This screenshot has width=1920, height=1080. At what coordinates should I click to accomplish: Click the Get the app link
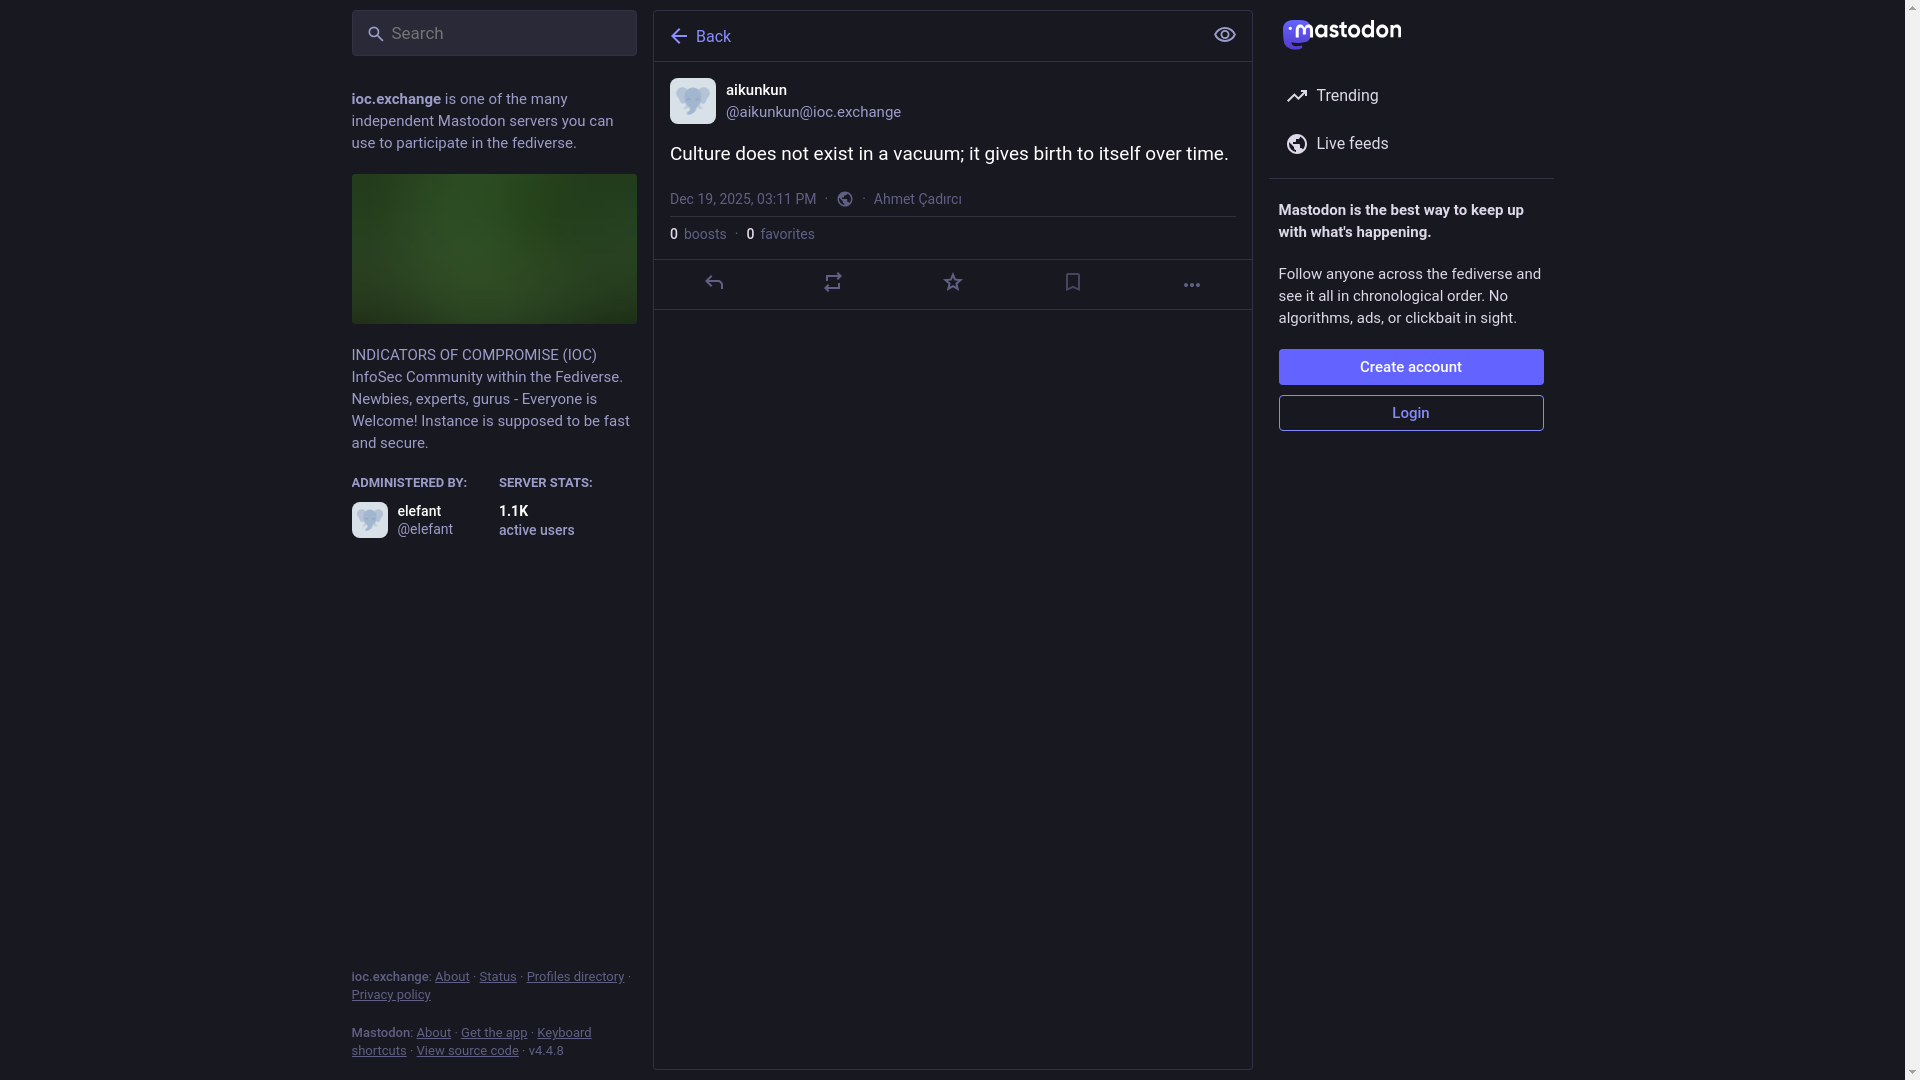pyautogui.click(x=494, y=1033)
